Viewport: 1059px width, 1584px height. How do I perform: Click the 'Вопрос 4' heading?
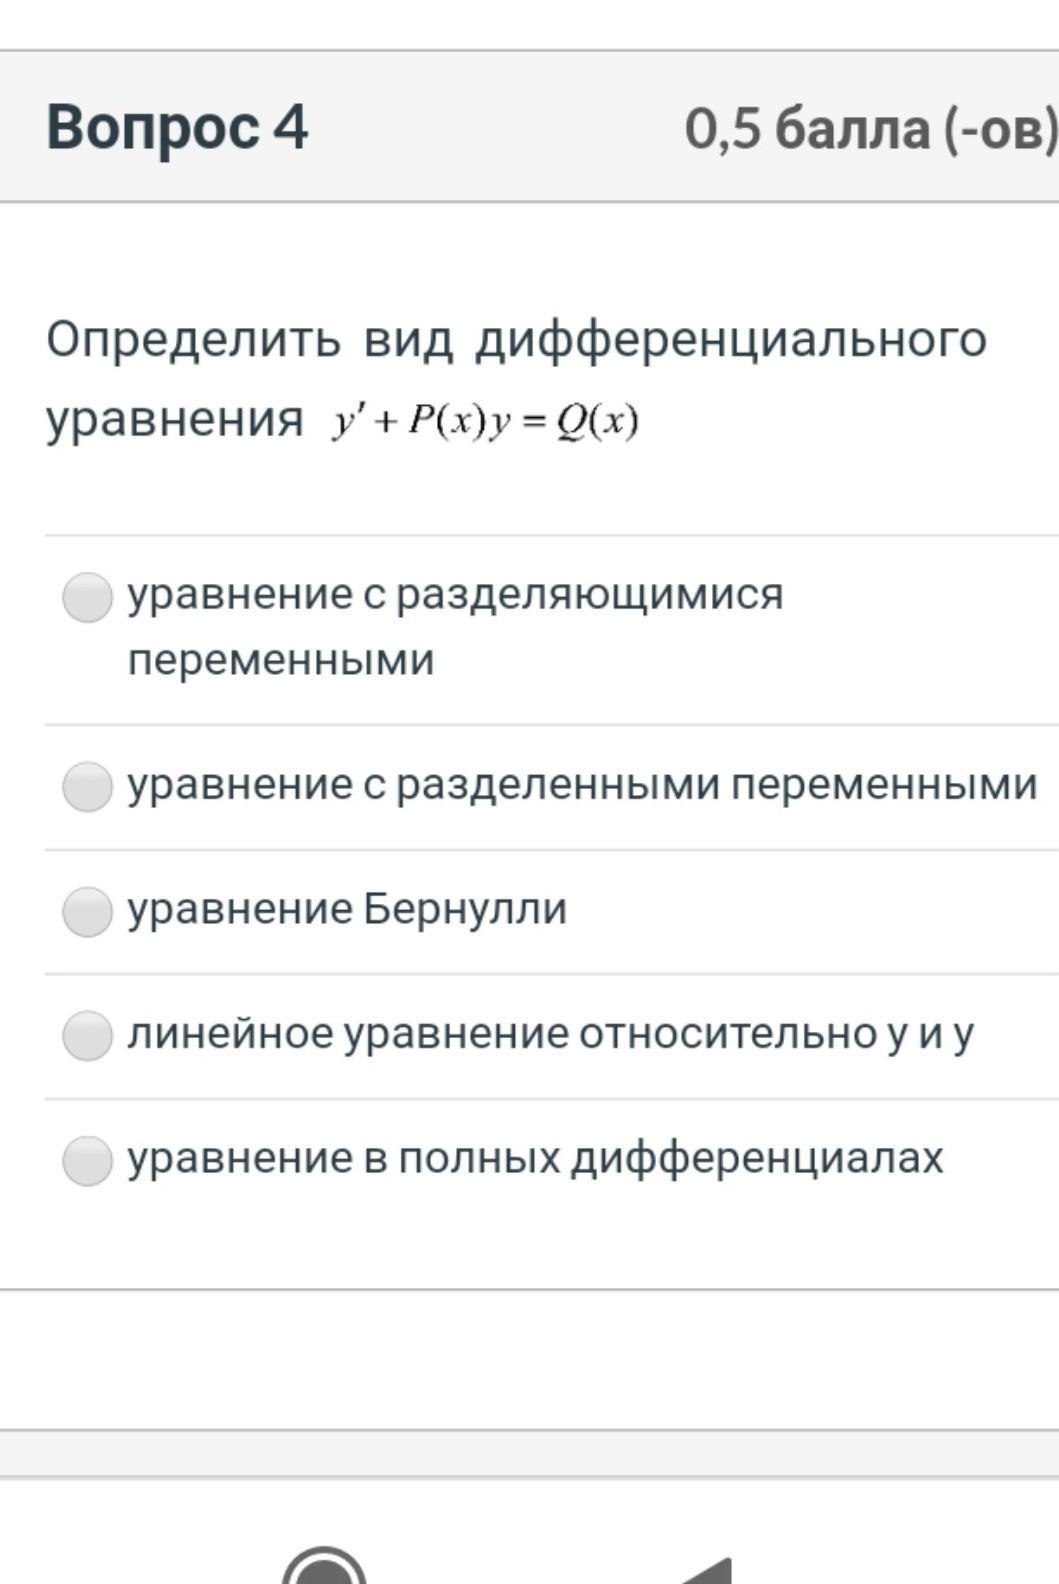177,128
